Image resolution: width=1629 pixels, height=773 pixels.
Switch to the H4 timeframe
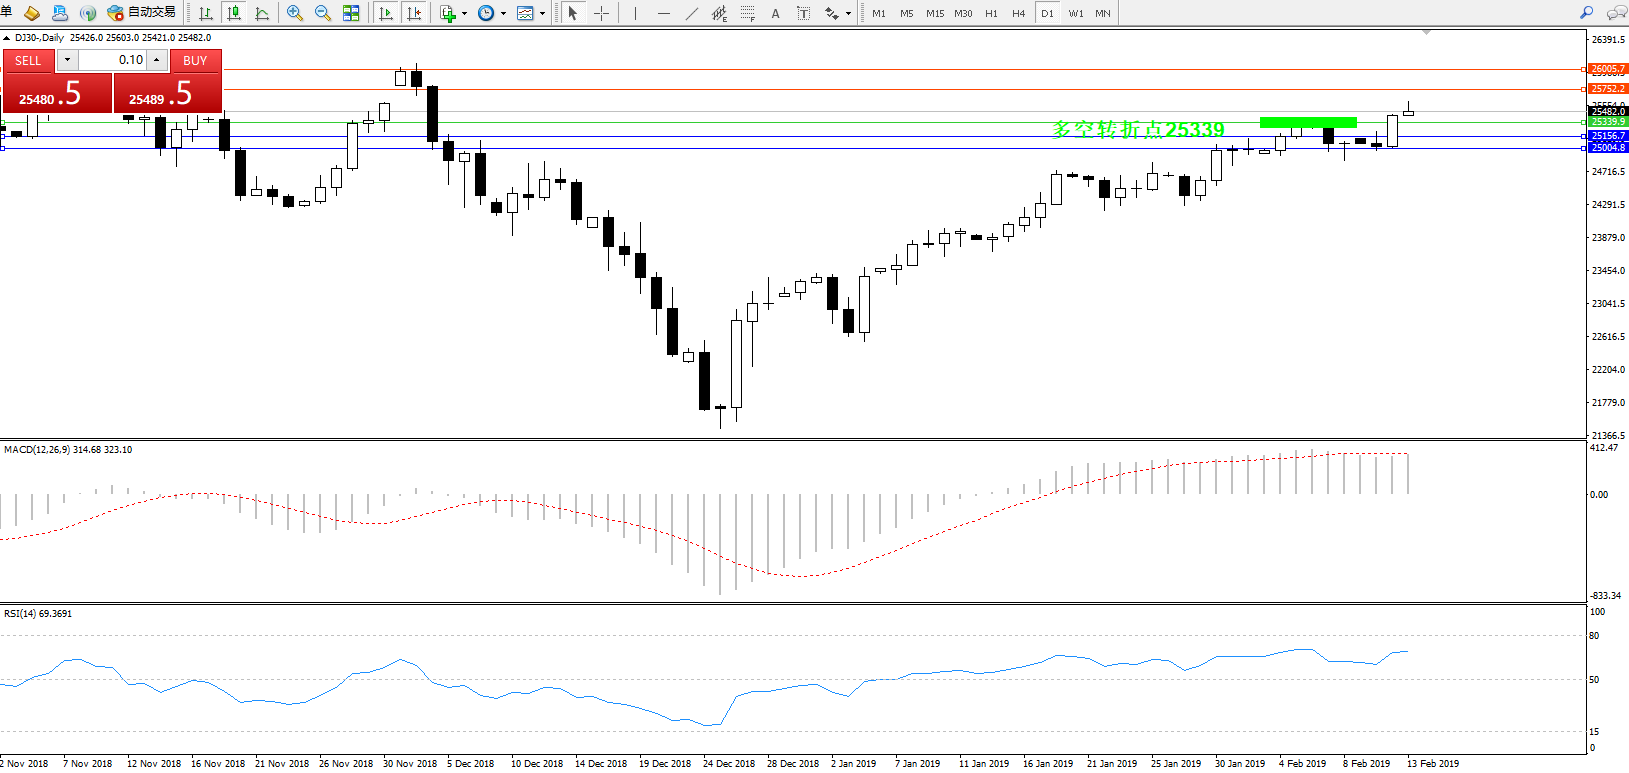tap(1018, 13)
